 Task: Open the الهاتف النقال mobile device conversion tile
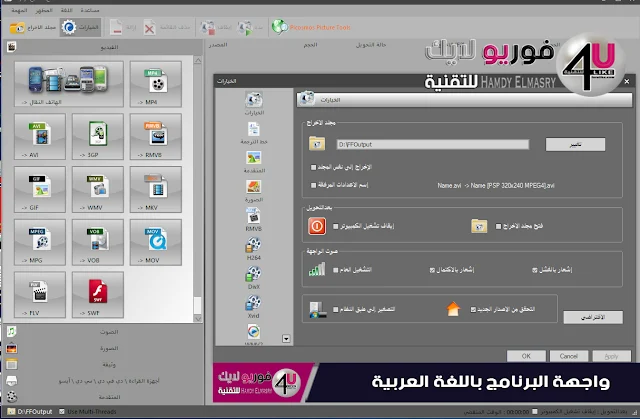[x=69, y=84]
